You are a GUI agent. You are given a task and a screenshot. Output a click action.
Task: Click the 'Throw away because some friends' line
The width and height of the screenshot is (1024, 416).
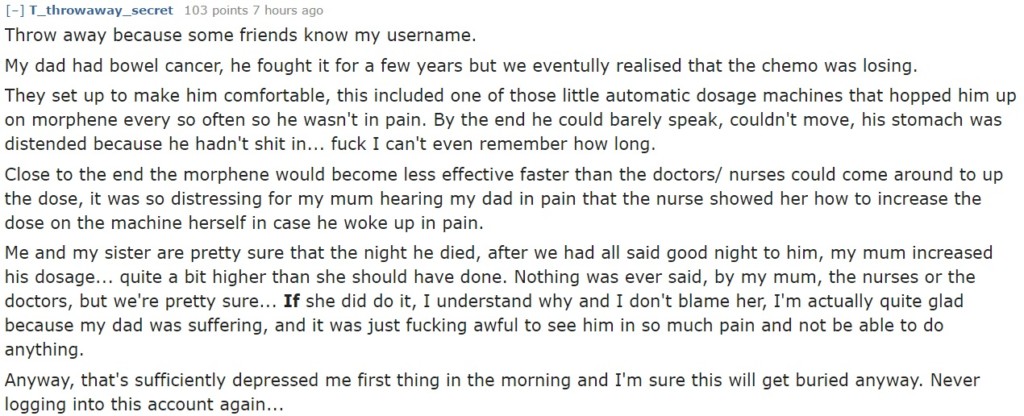click(x=240, y=35)
